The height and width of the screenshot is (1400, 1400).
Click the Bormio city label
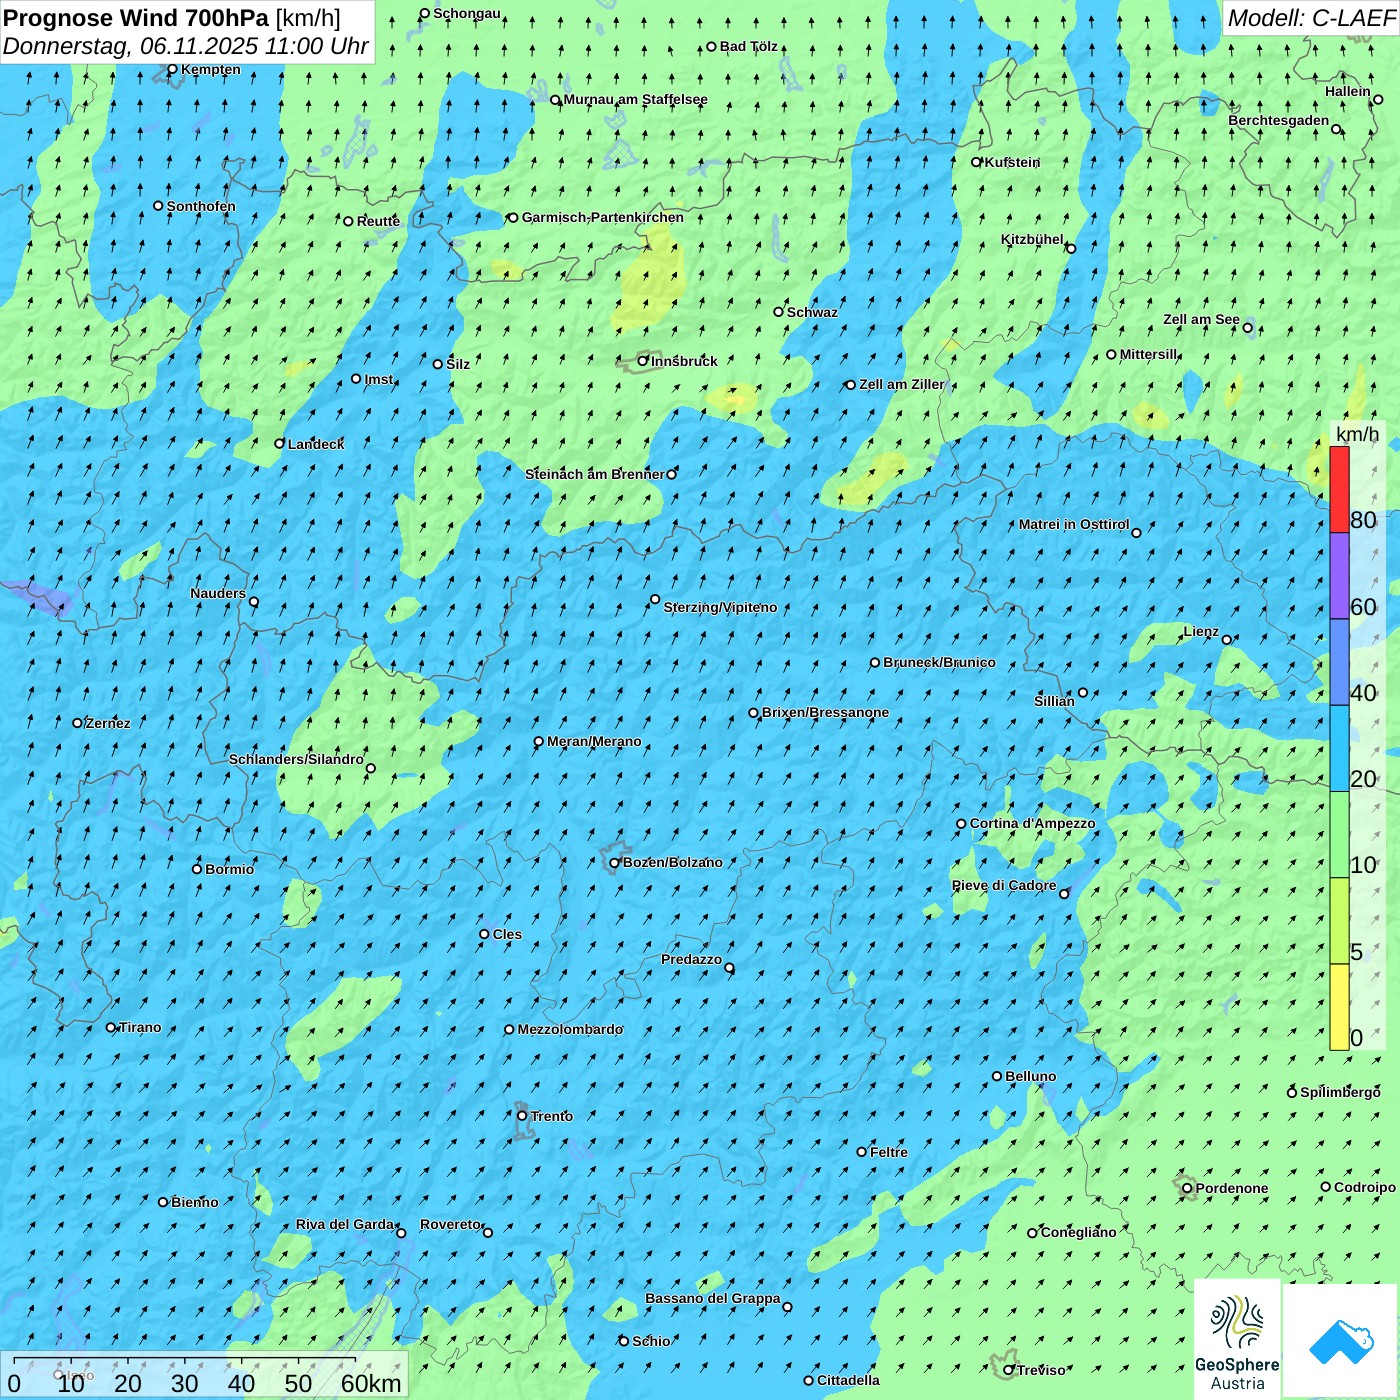[229, 869]
